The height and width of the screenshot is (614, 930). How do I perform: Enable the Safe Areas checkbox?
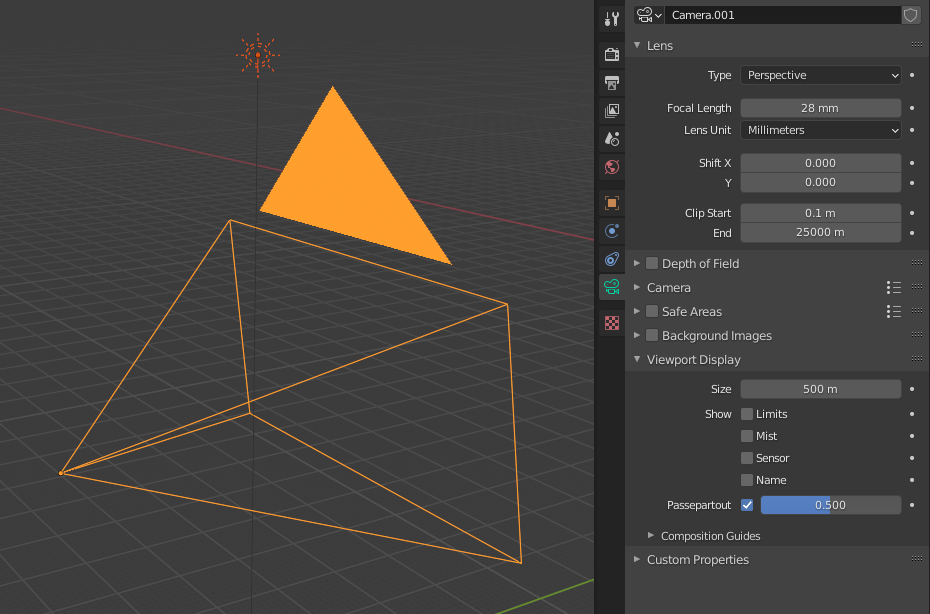point(652,311)
